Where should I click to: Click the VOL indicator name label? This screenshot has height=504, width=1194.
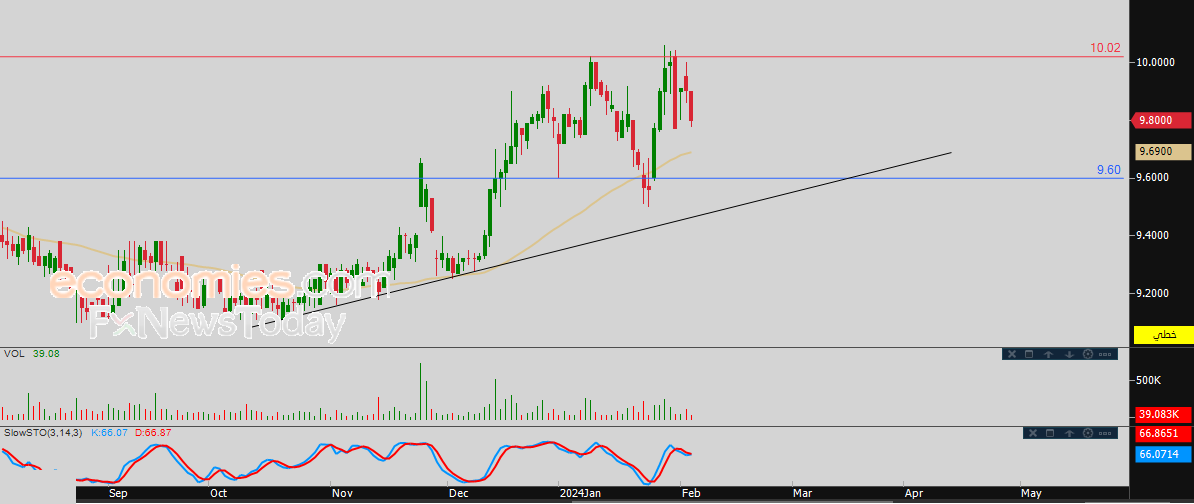tap(14, 354)
